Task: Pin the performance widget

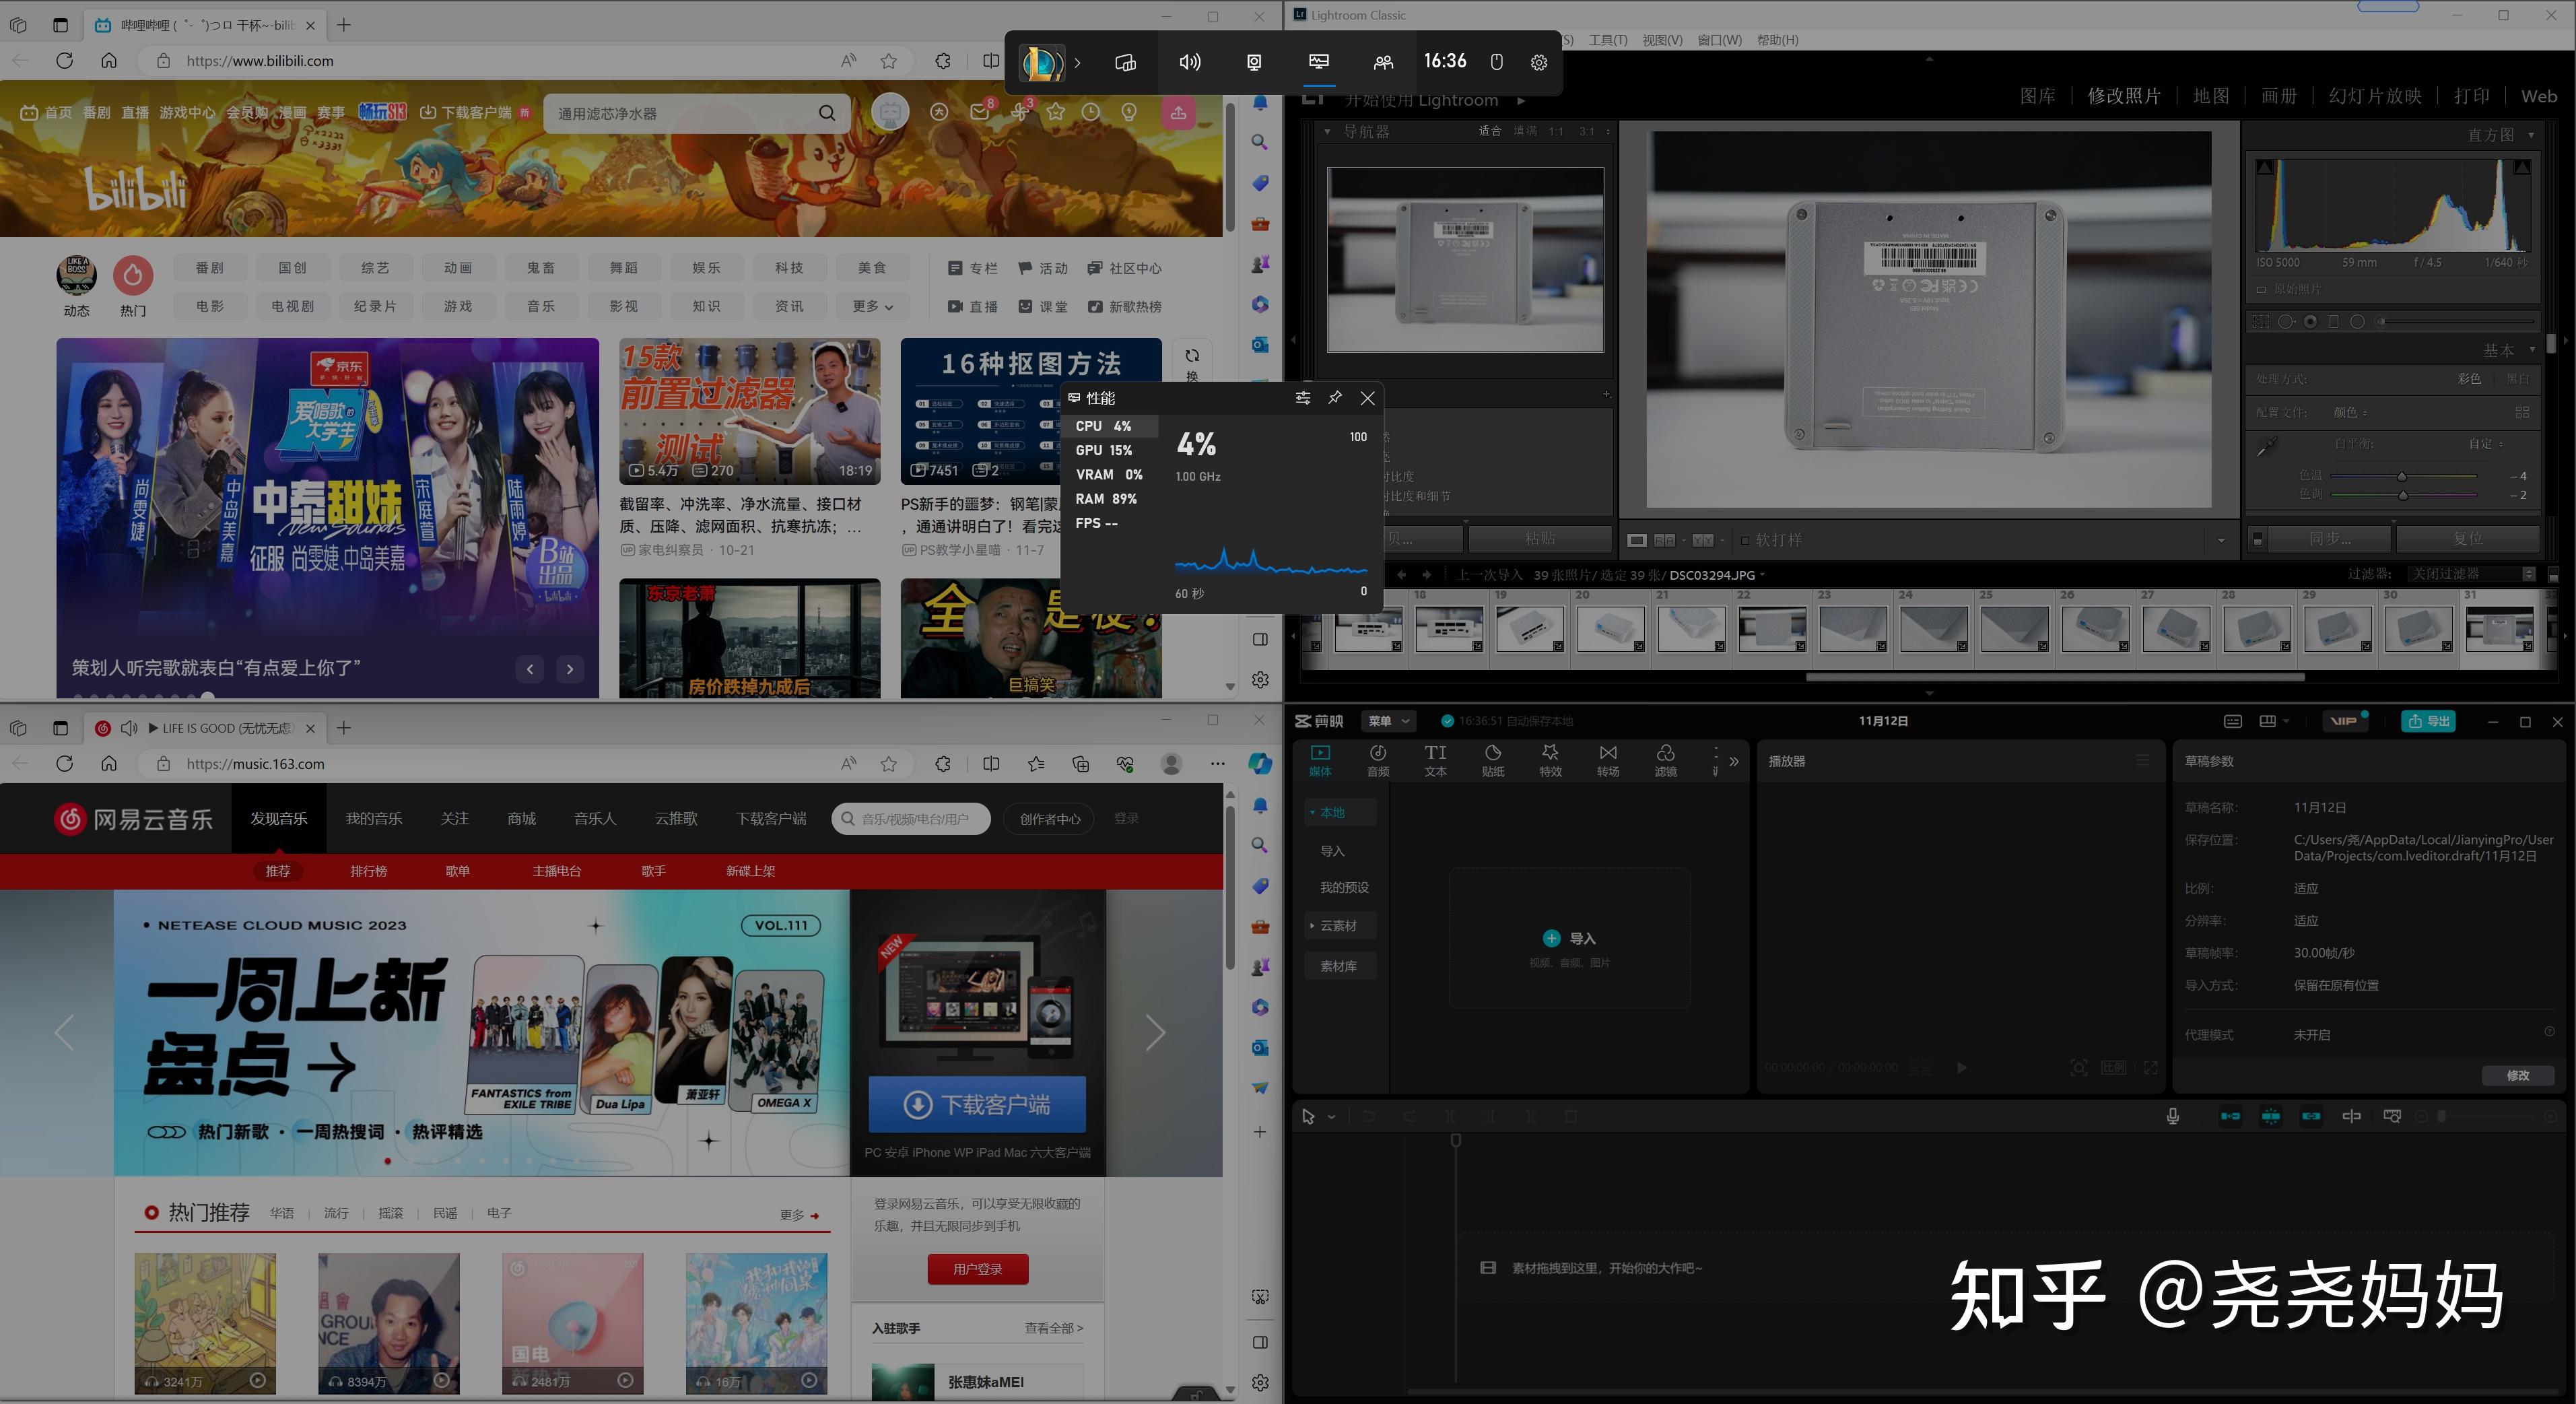Action: point(1335,398)
